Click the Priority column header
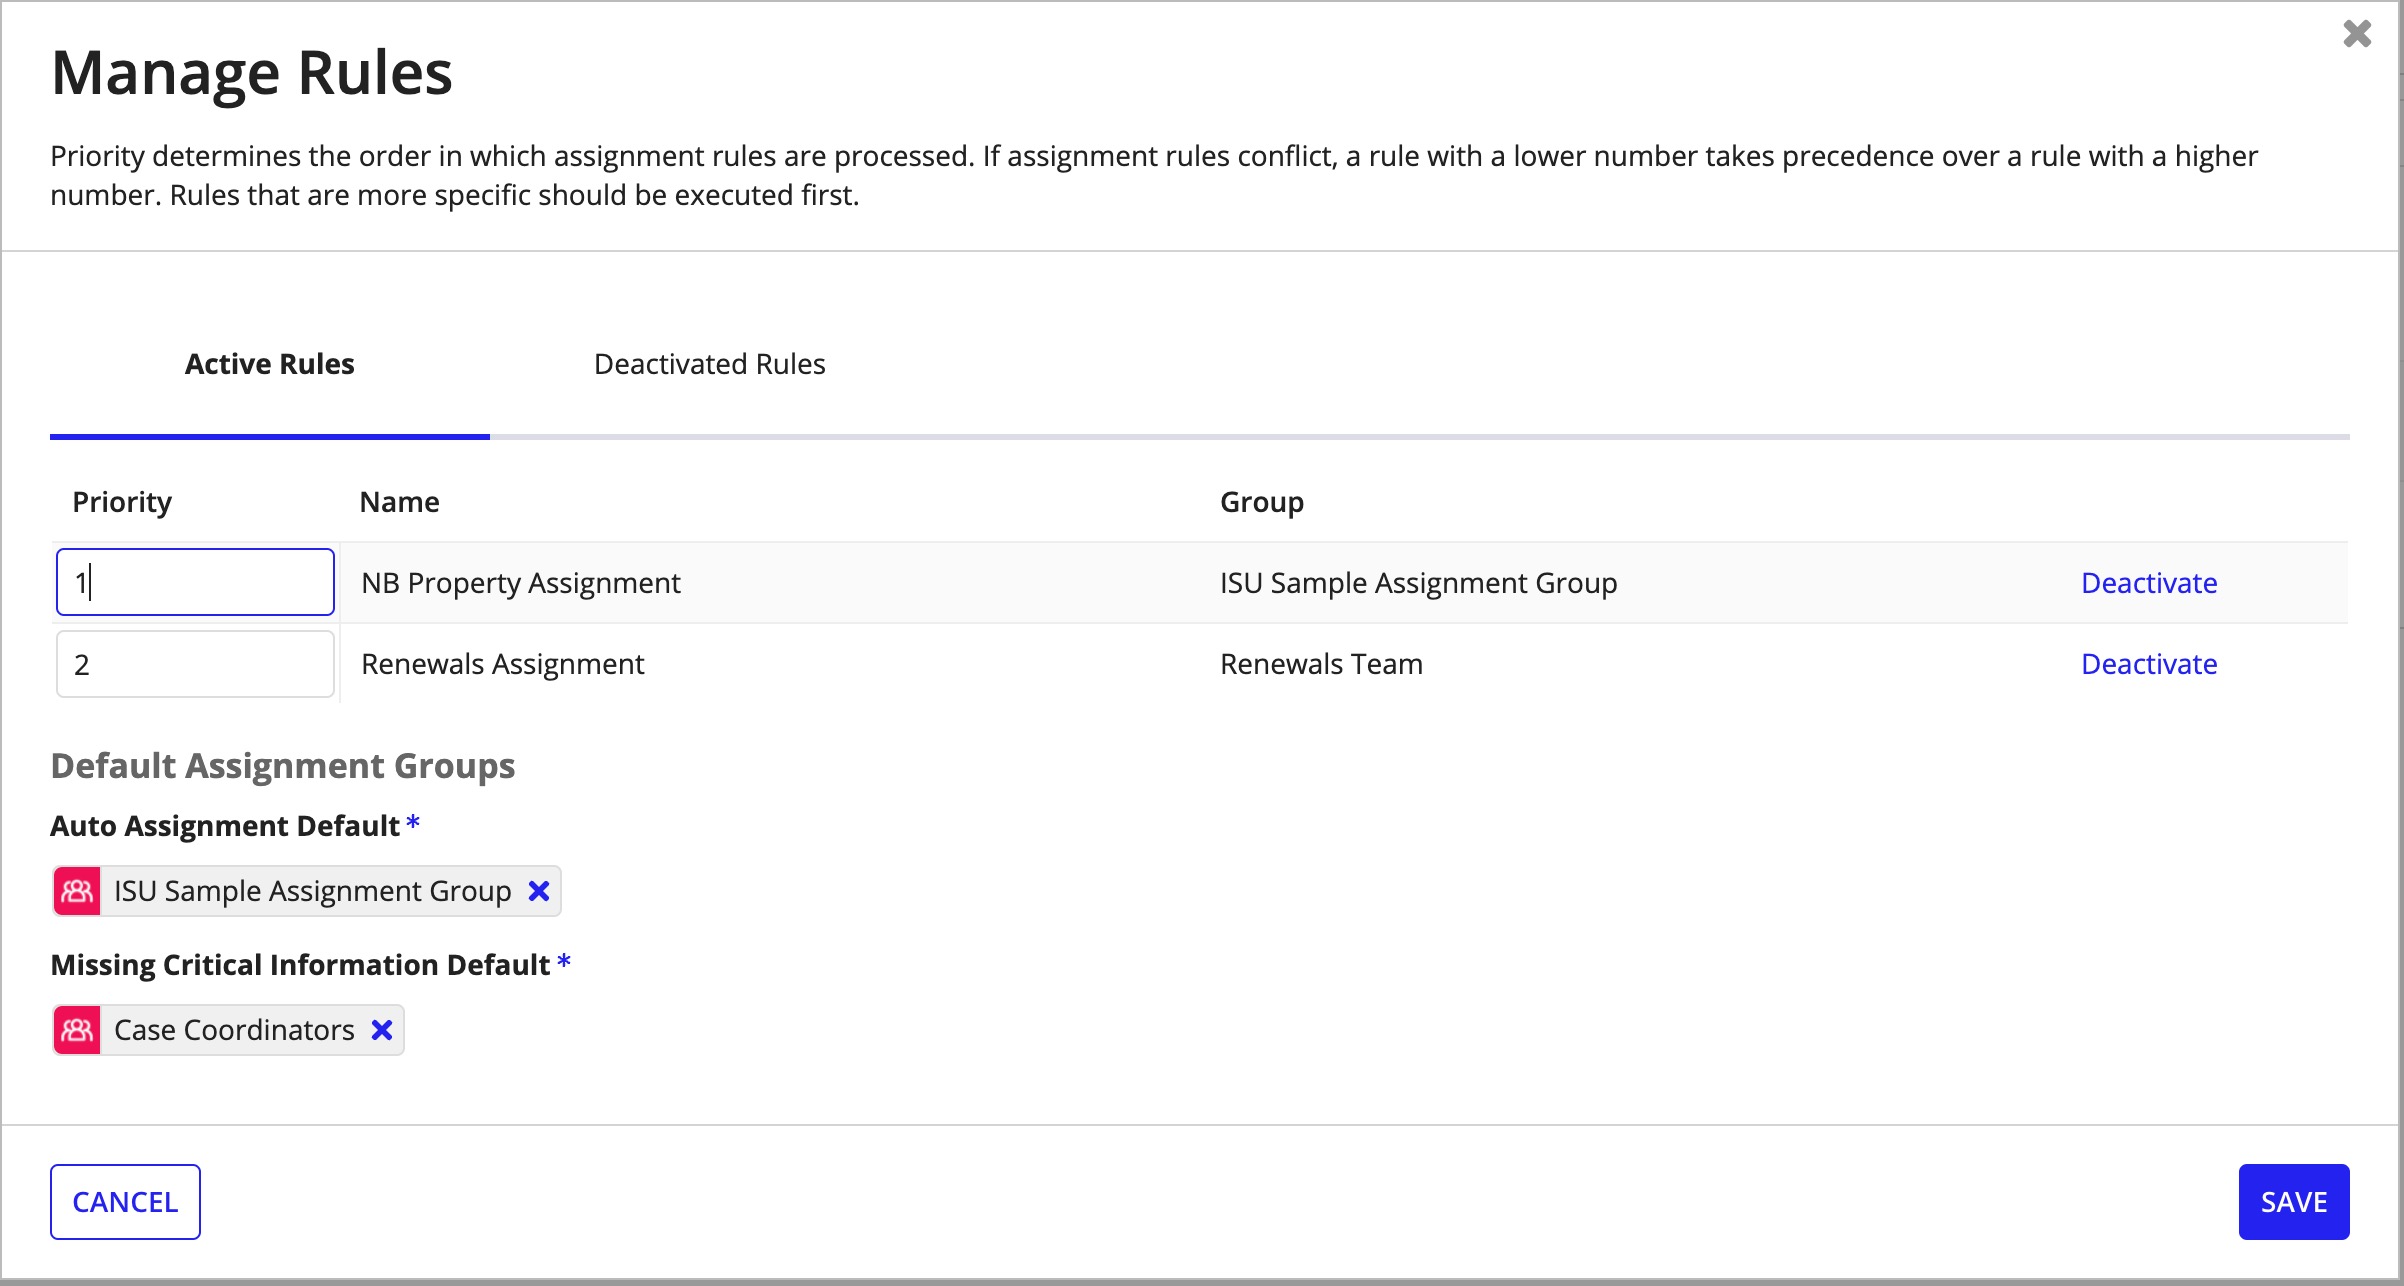The width and height of the screenshot is (2404, 1286). click(x=122, y=502)
